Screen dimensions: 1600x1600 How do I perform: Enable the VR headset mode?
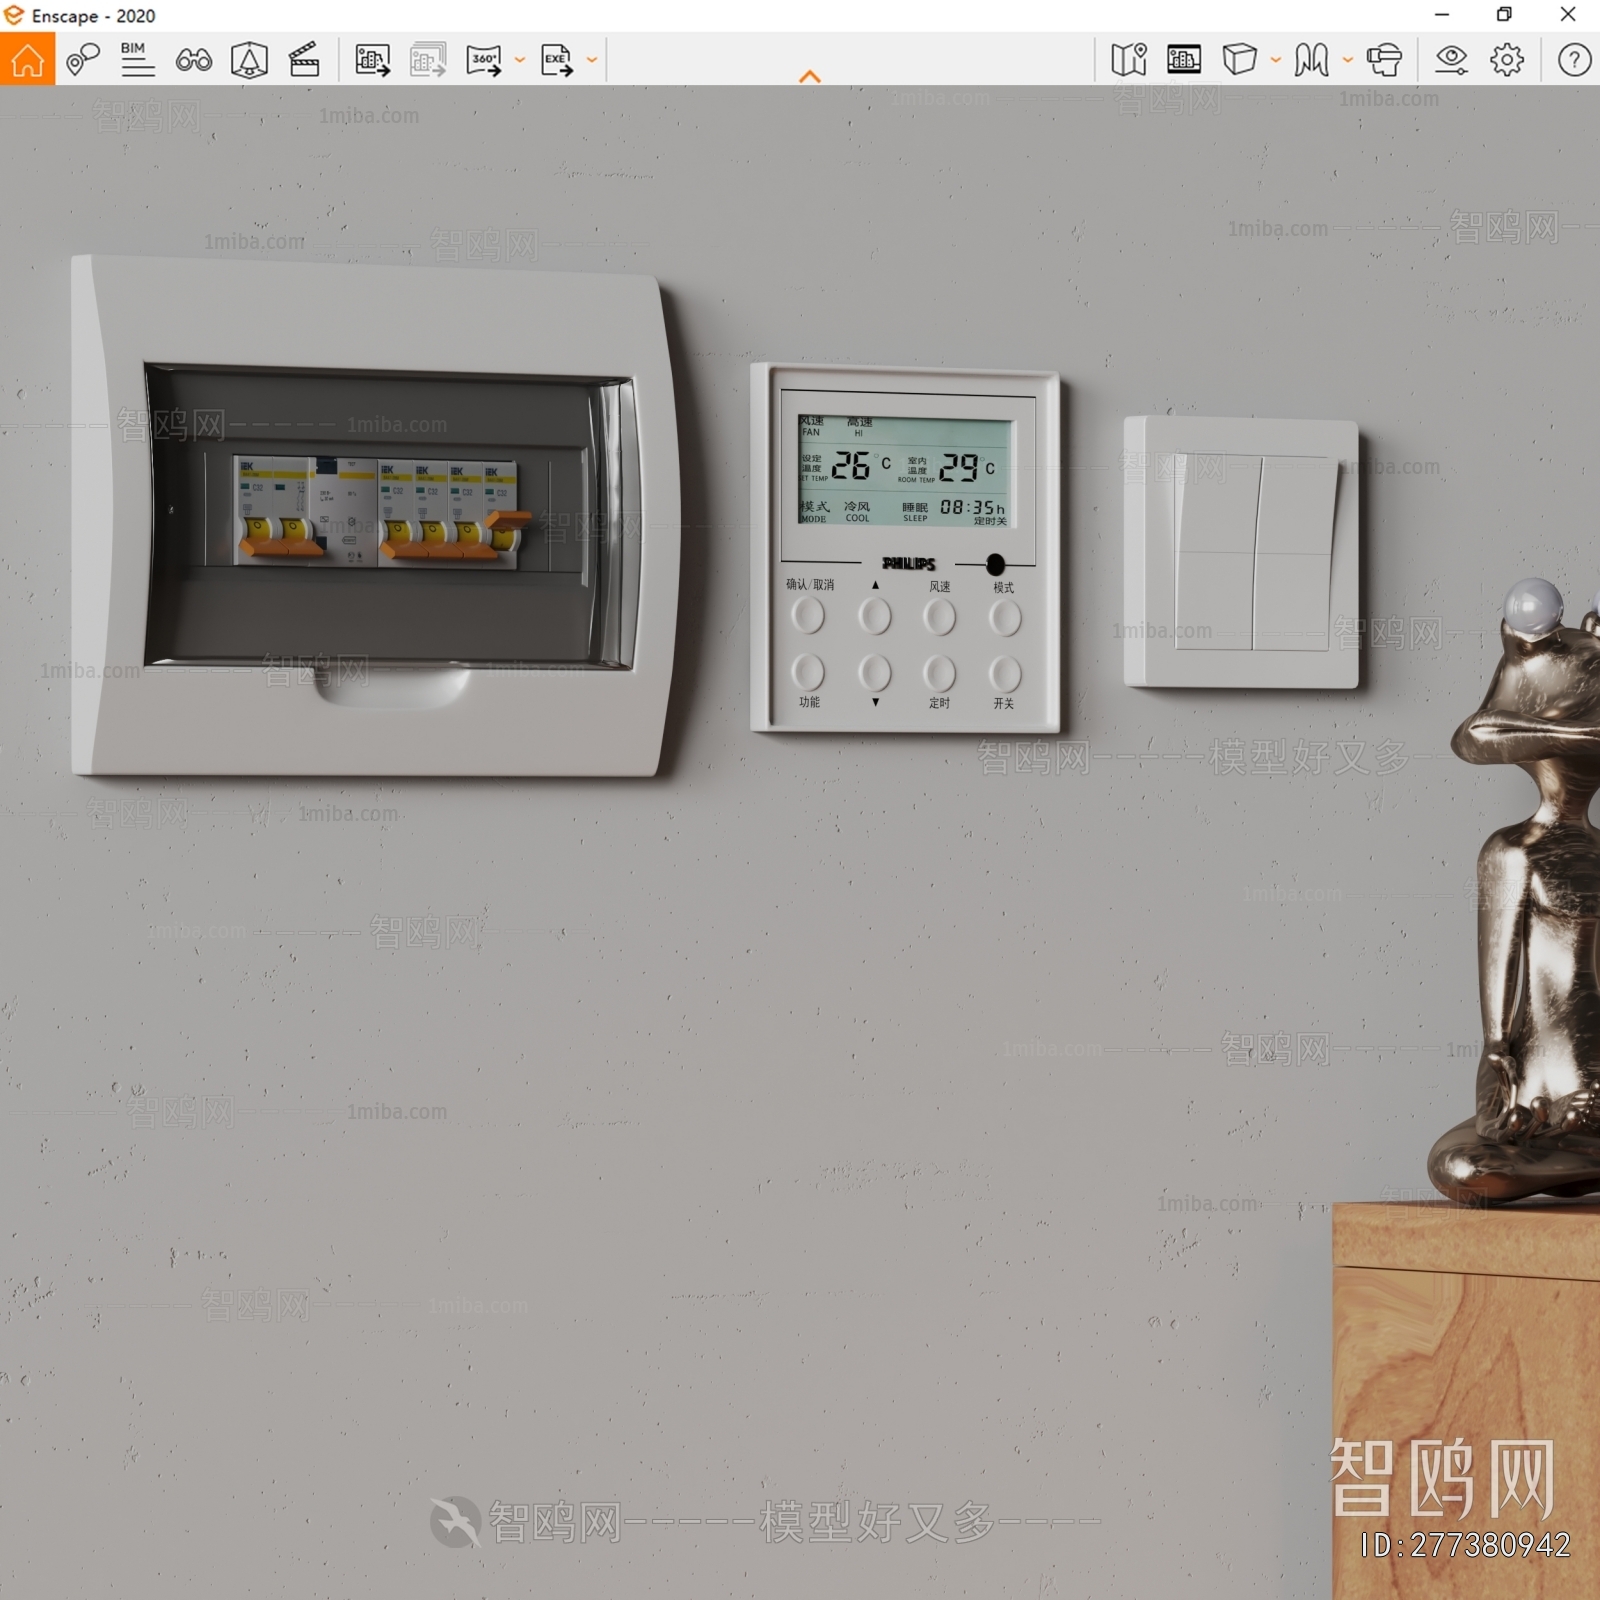(1385, 60)
